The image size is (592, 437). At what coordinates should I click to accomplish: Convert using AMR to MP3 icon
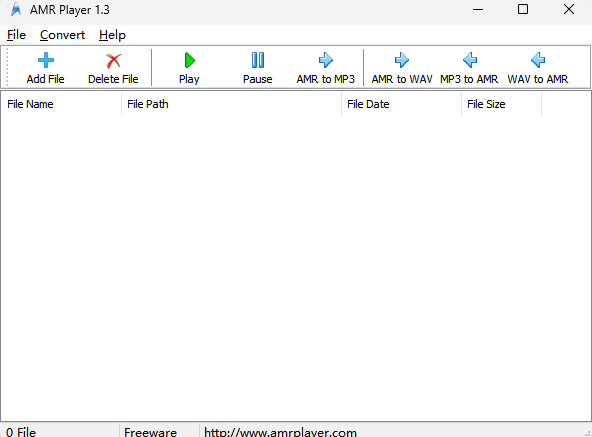pos(325,60)
